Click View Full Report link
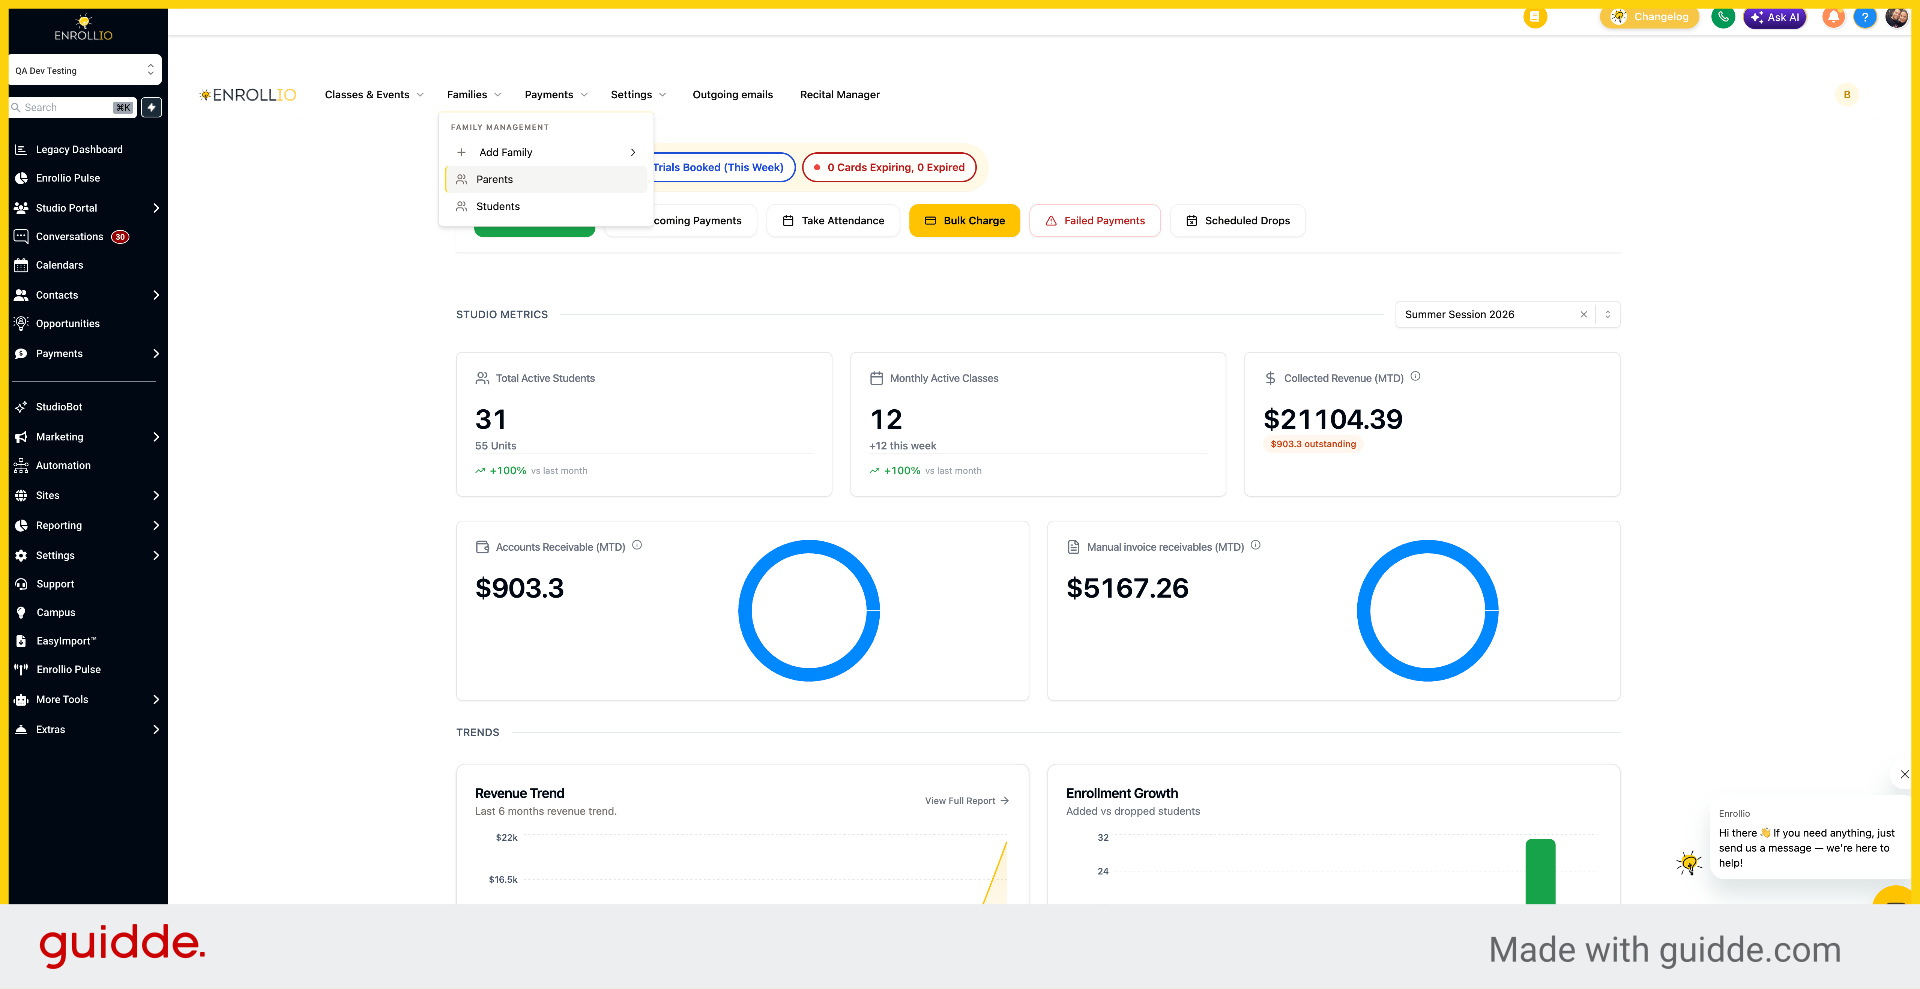The width and height of the screenshot is (1920, 989). click(x=967, y=801)
